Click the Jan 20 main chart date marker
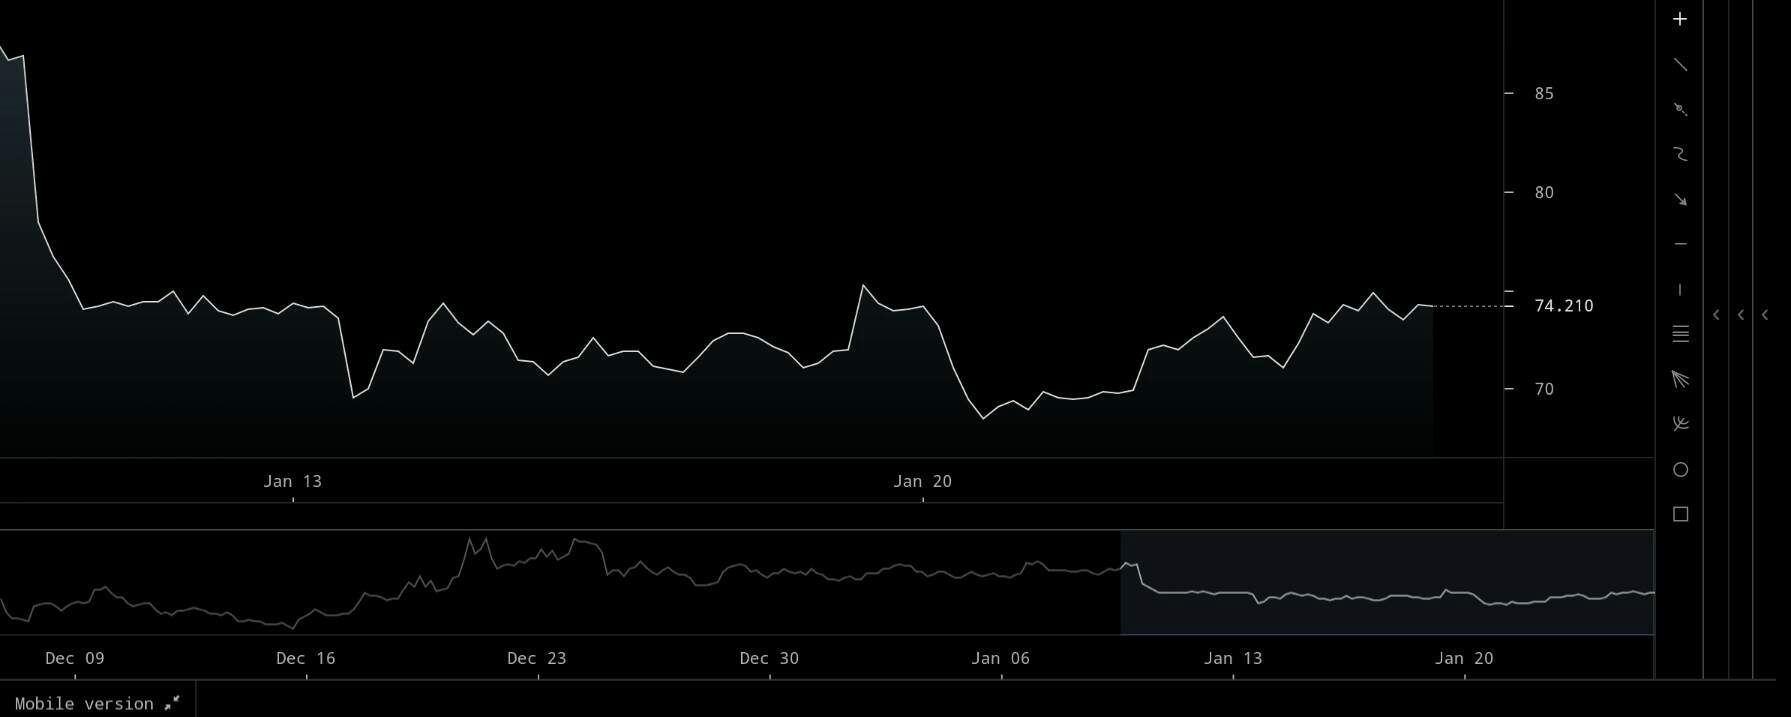The image size is (1791, 717). pyautogui.click(x=922, y=481)
